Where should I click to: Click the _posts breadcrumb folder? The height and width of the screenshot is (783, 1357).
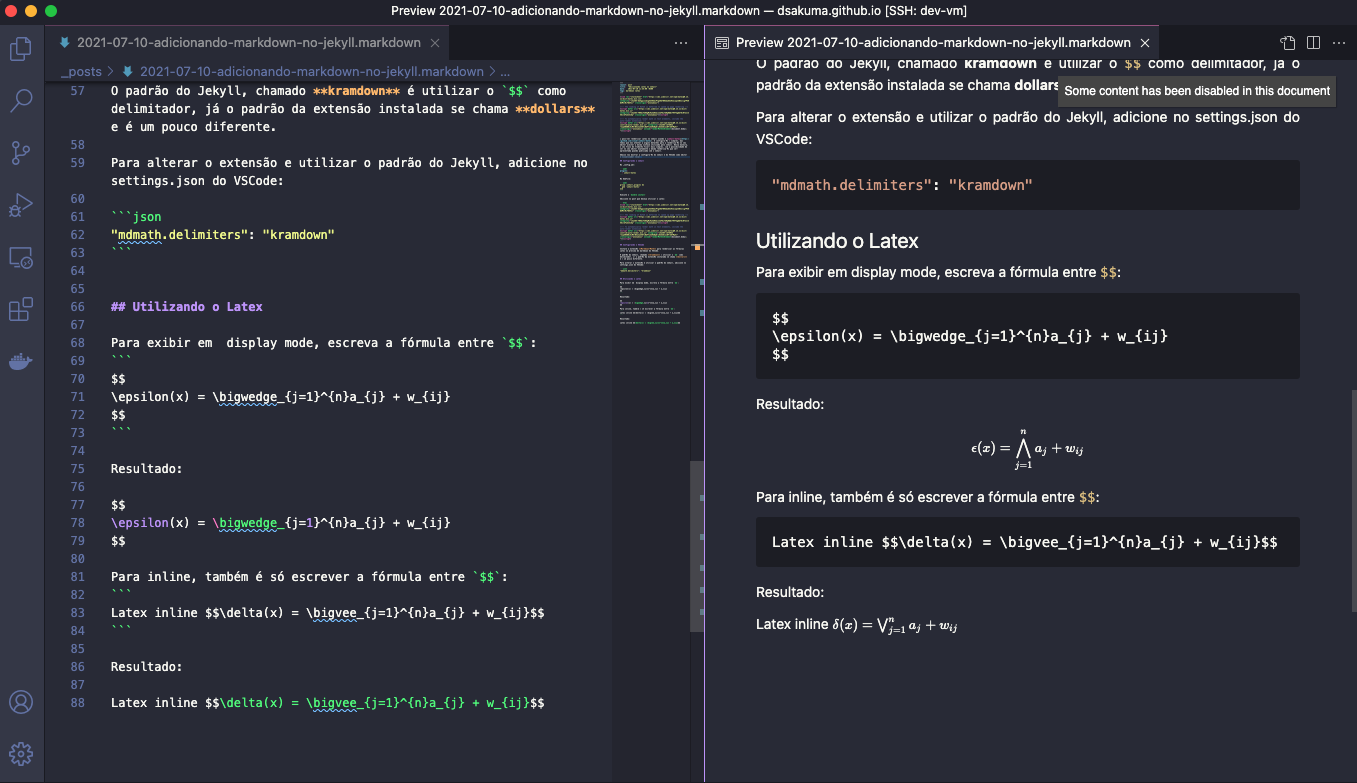click(x=81, y=71)
